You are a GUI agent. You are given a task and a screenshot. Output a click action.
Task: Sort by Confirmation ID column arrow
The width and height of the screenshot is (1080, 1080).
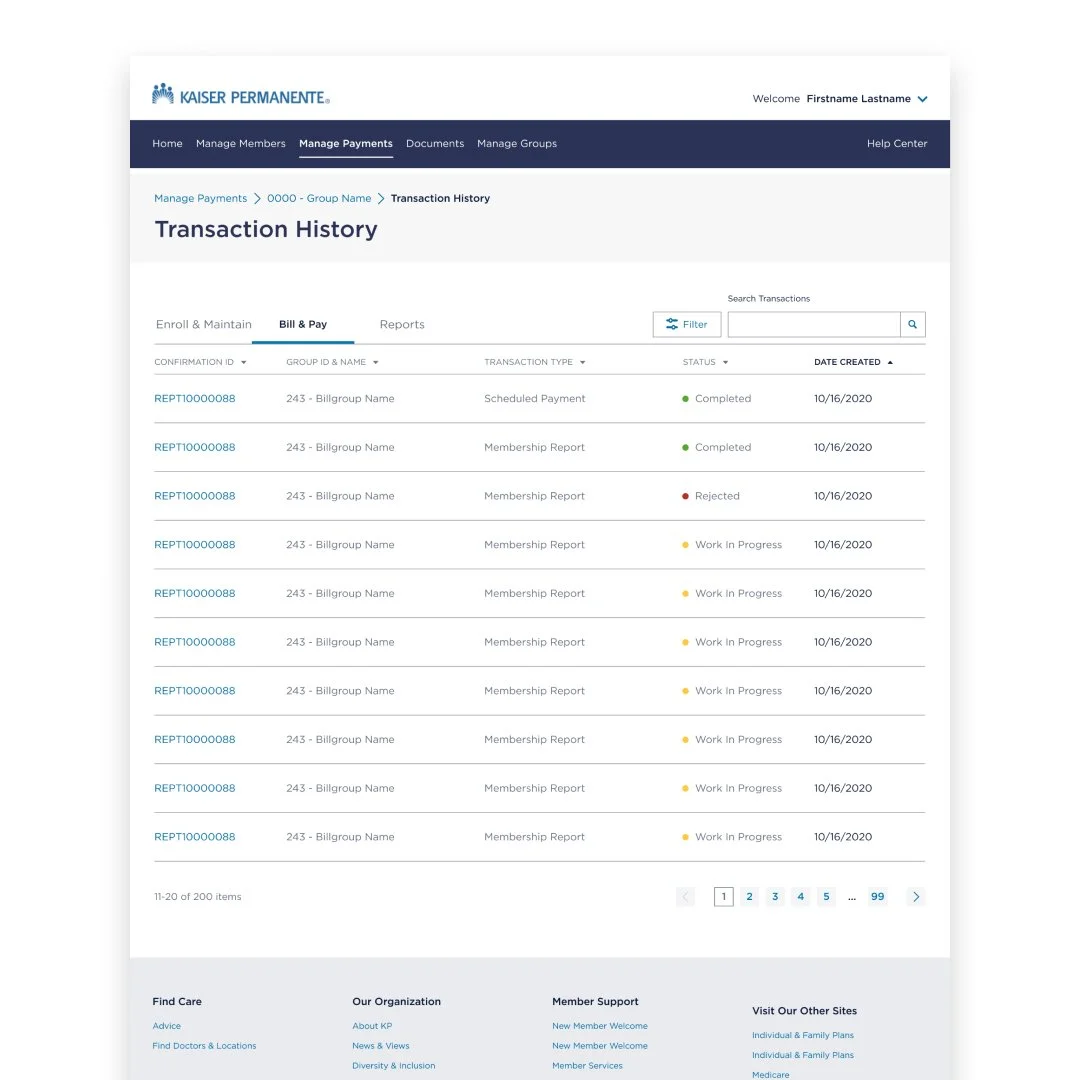pyautogui.click(x=244, y=362)
